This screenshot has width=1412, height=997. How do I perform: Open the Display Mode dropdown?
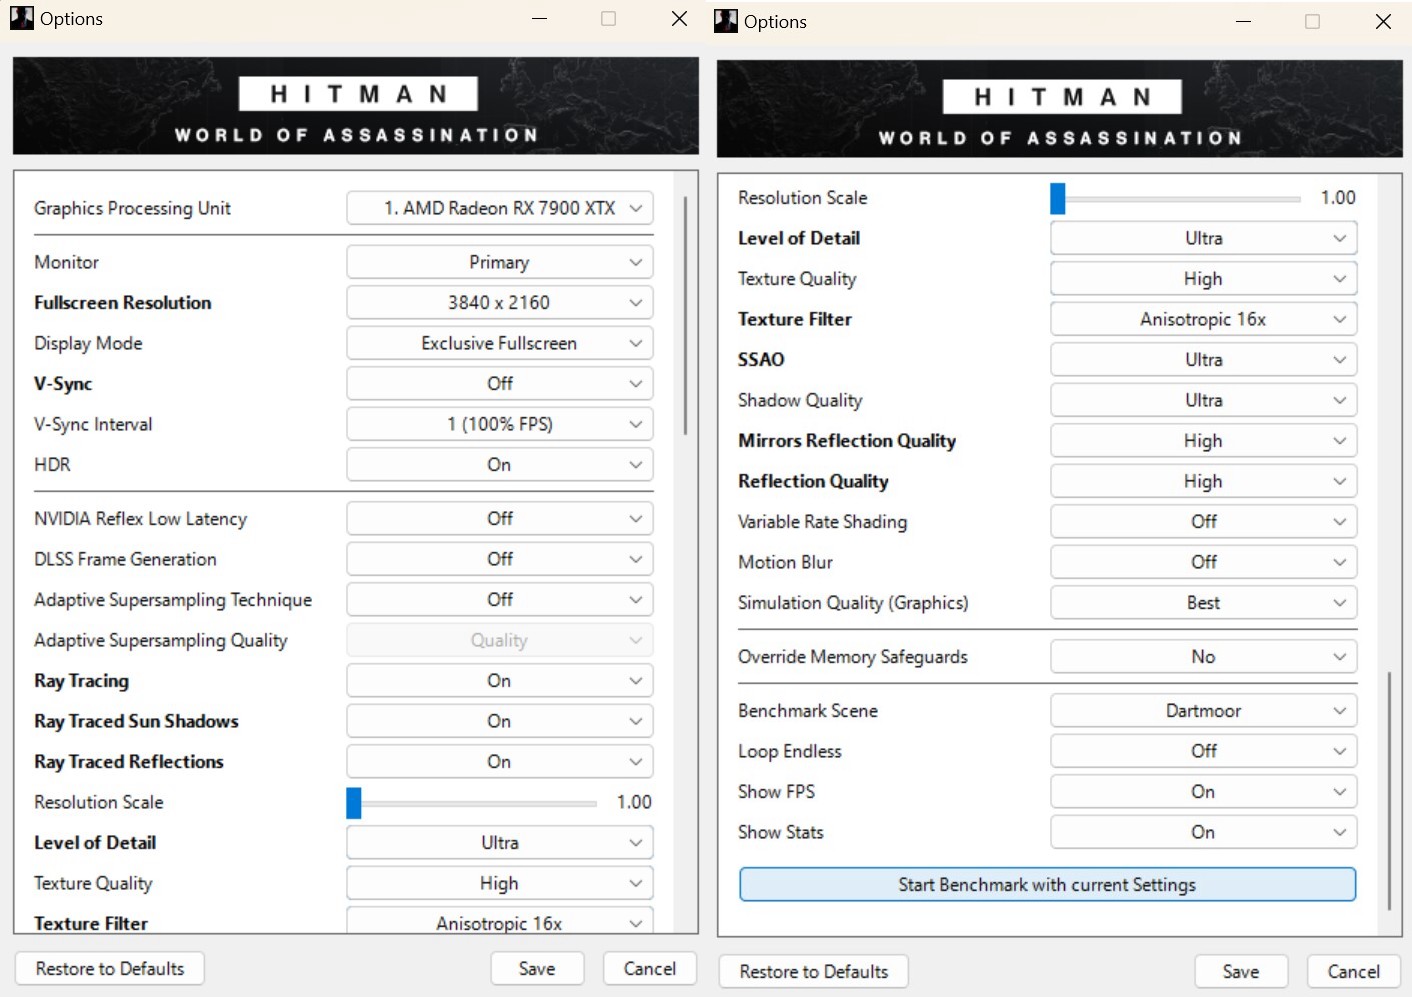point(500,343)
